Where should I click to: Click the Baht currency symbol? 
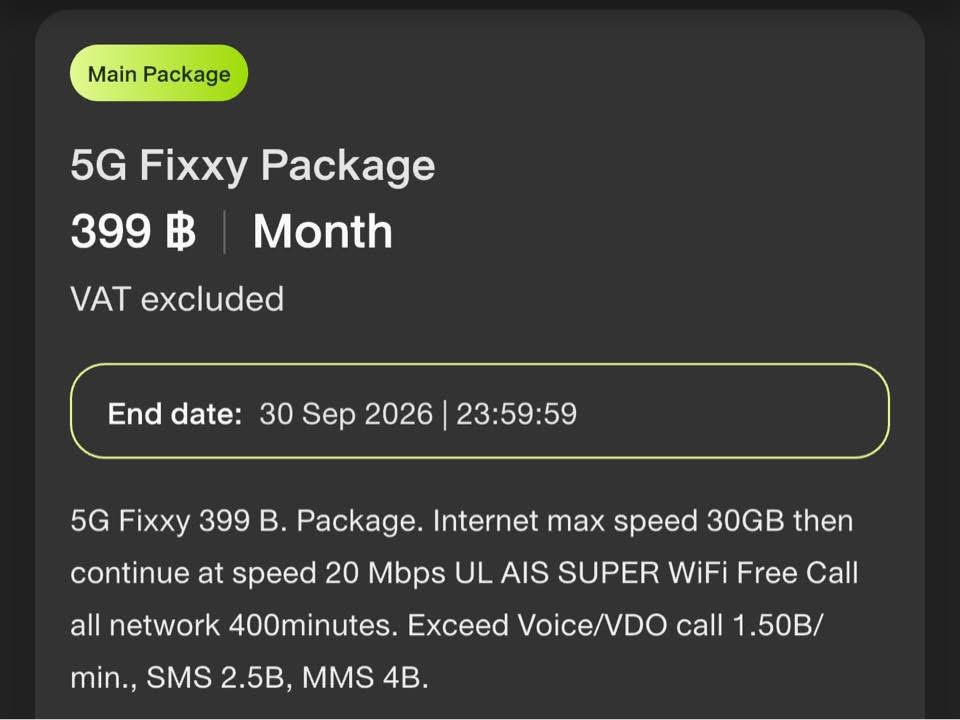(180, 232)
